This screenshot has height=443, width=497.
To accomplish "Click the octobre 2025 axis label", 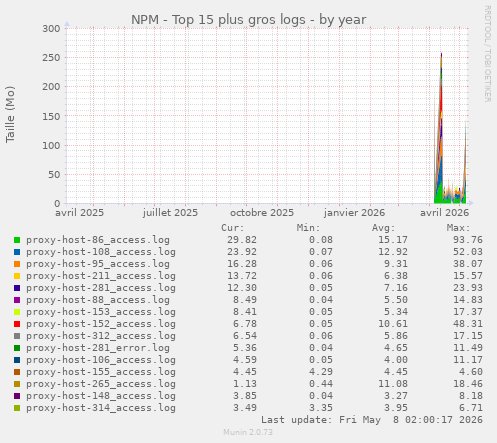I will (262, 213).
